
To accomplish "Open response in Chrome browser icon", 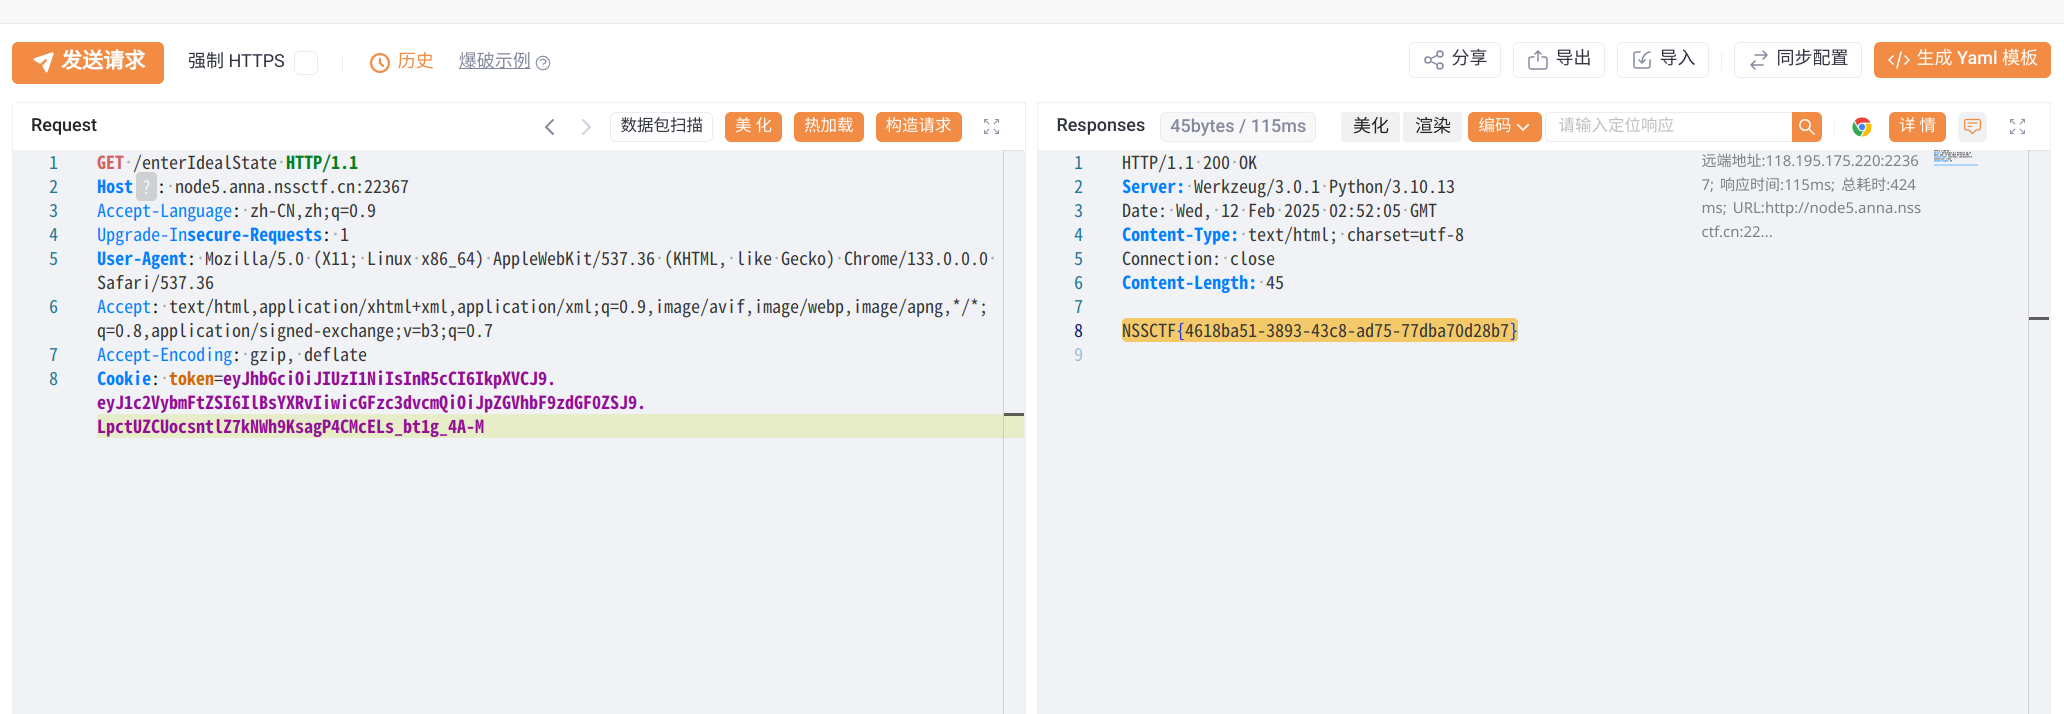I will point(1861,127).
